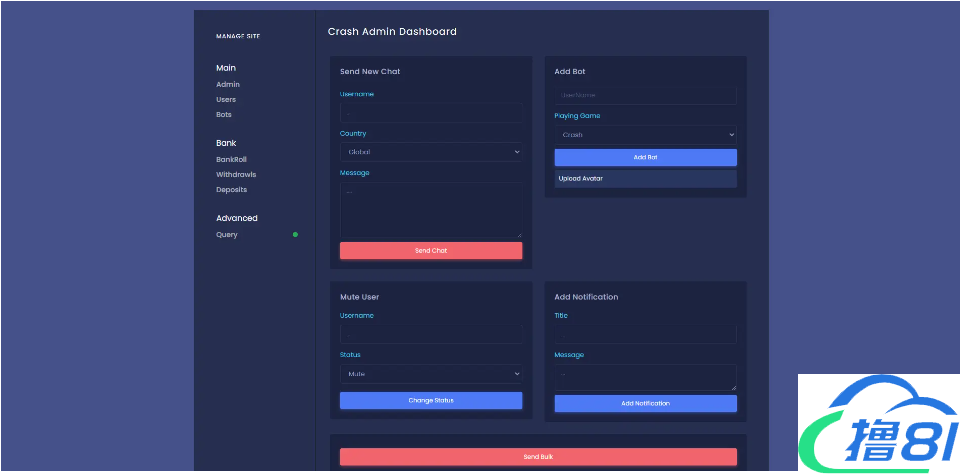Select Bots from the sidebar
This screenshot has height=474, width=960.
pyautogui.click(x=224, y=115)
